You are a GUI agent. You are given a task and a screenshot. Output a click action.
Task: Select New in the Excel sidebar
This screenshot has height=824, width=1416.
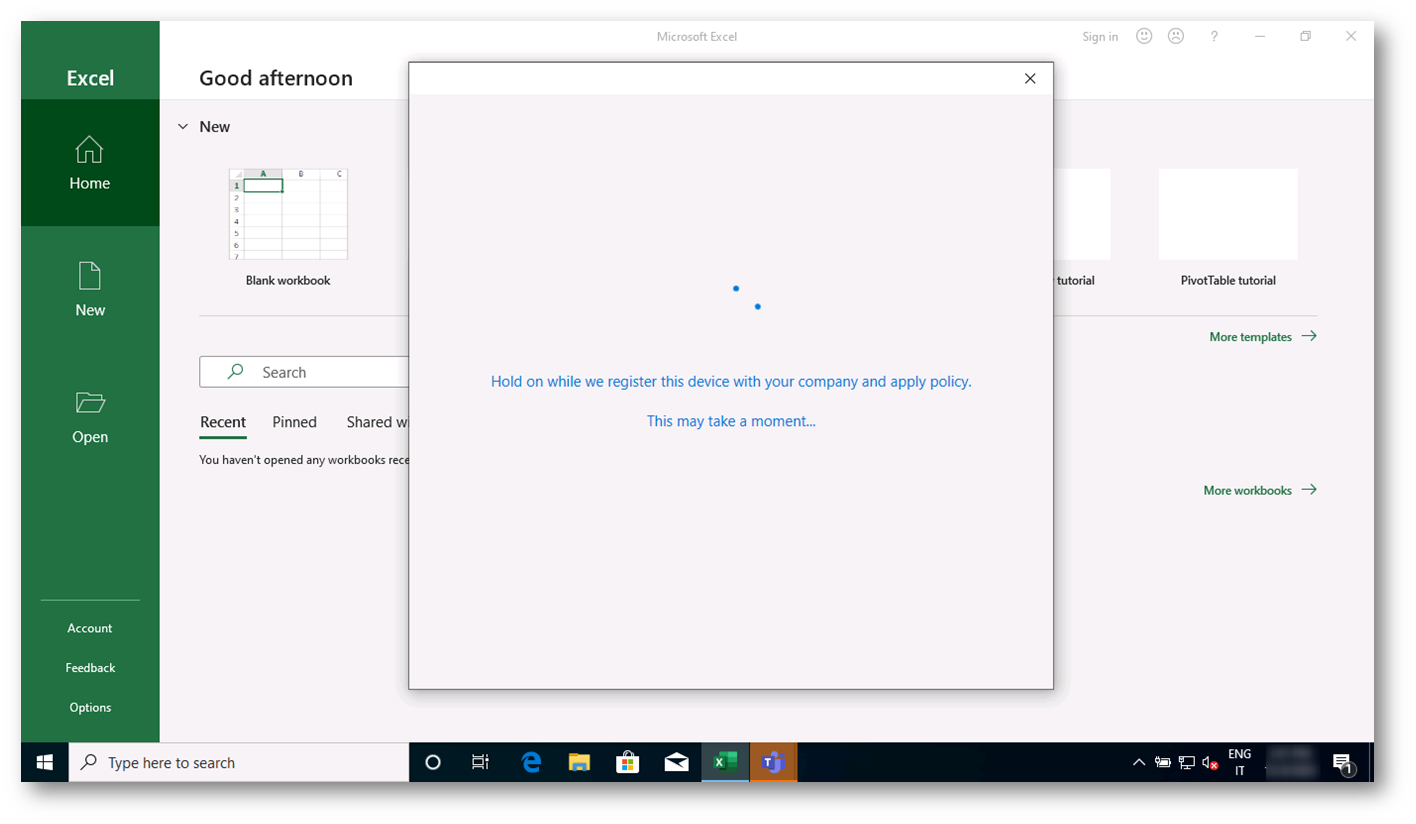(90, 290)
